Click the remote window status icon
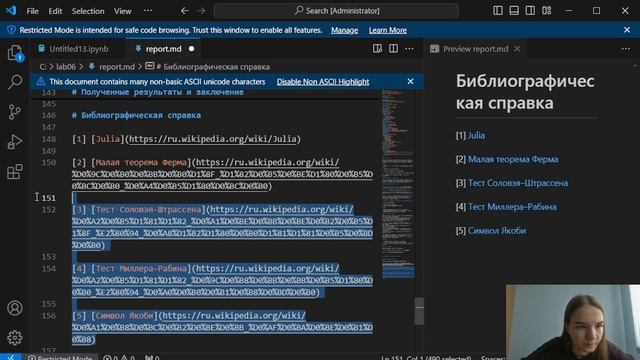Viewport: 640px width, 360px height. pyautogui.click(x=11, y=357)
